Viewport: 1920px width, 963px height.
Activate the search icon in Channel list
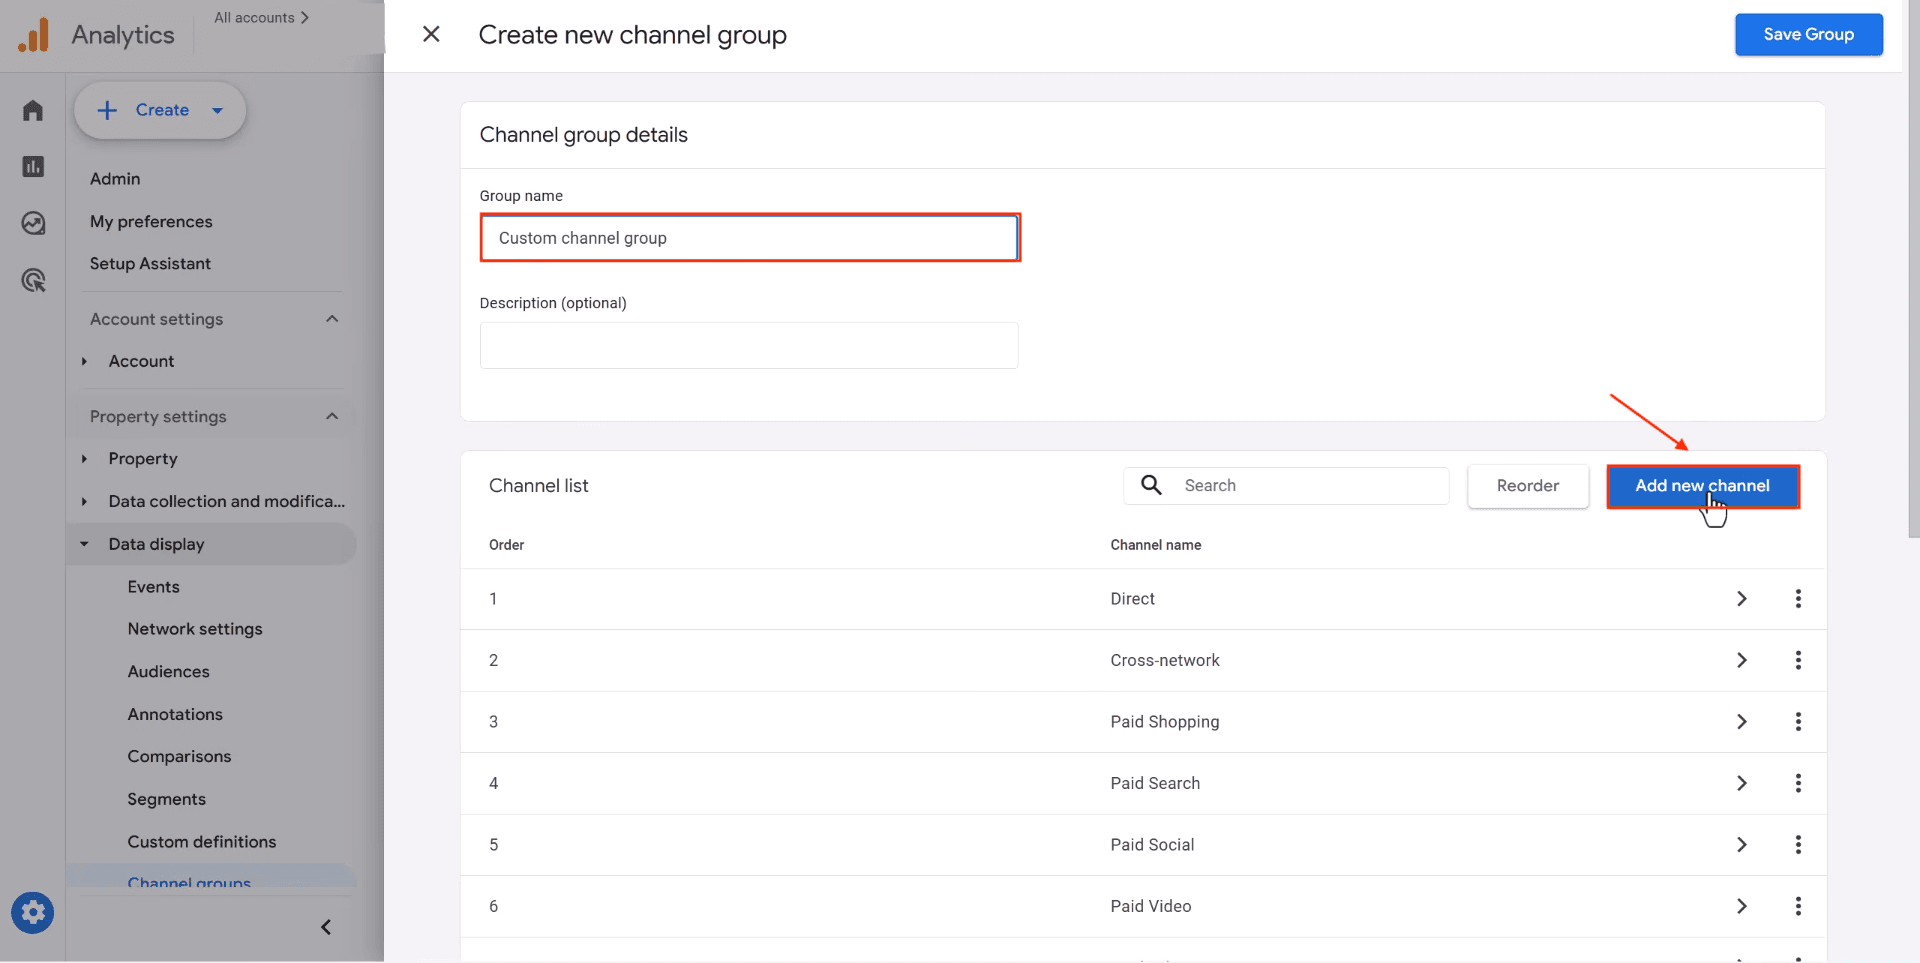tap(1150, 485)
